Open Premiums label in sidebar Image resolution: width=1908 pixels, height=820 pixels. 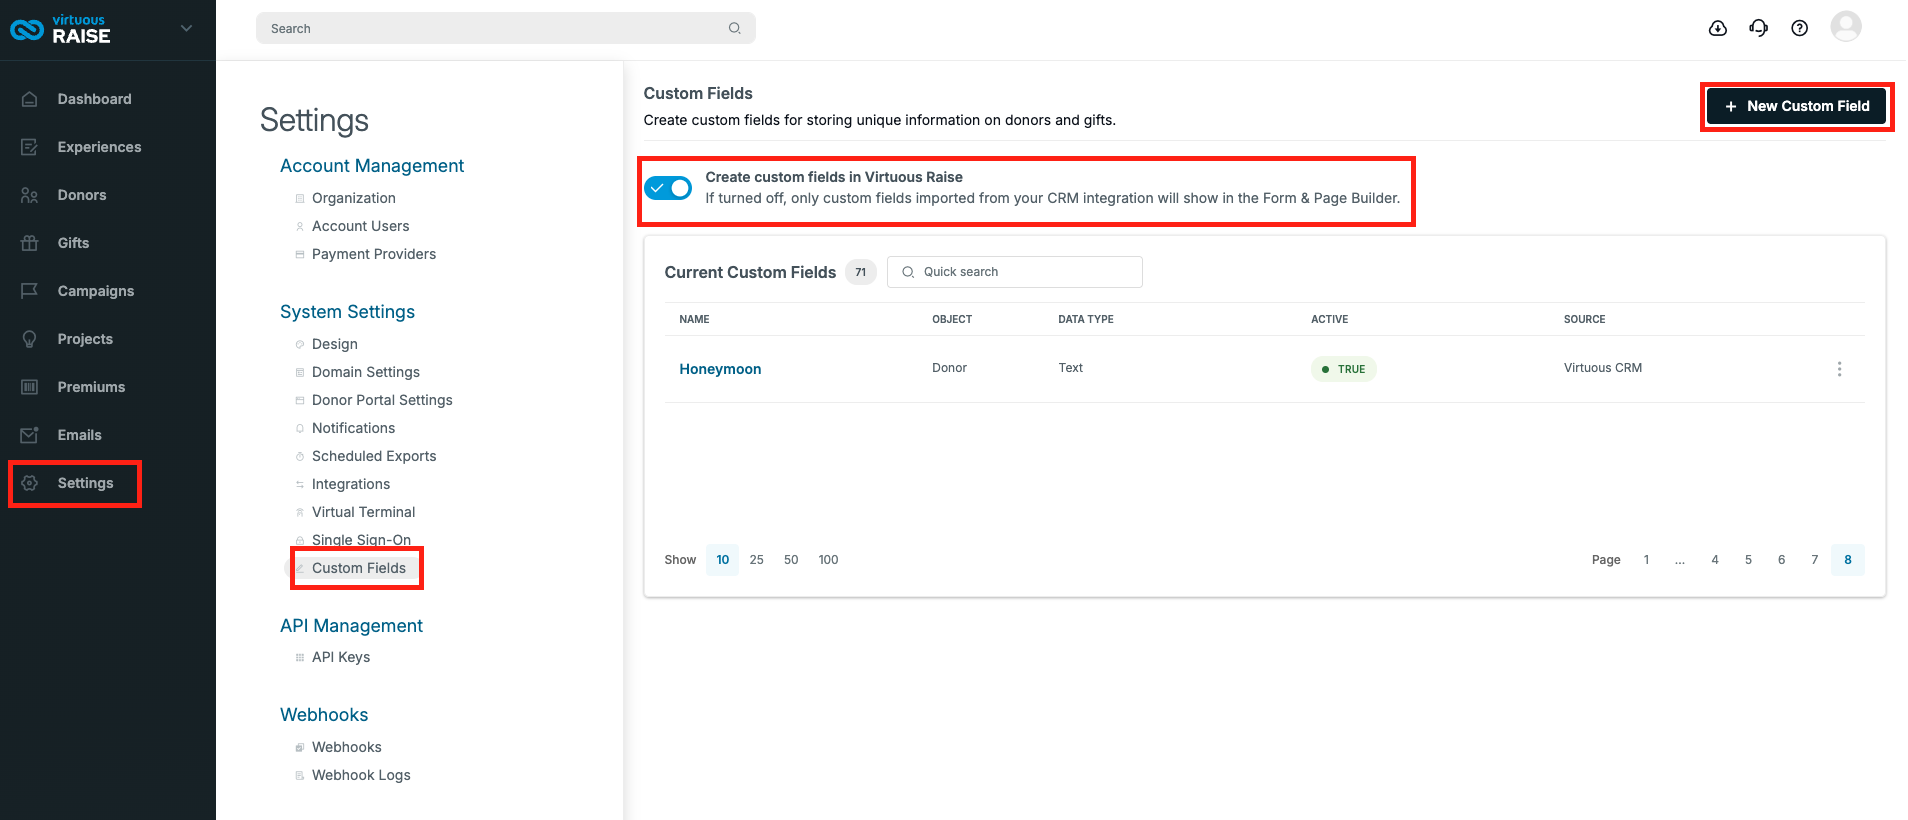pos(91,387)
